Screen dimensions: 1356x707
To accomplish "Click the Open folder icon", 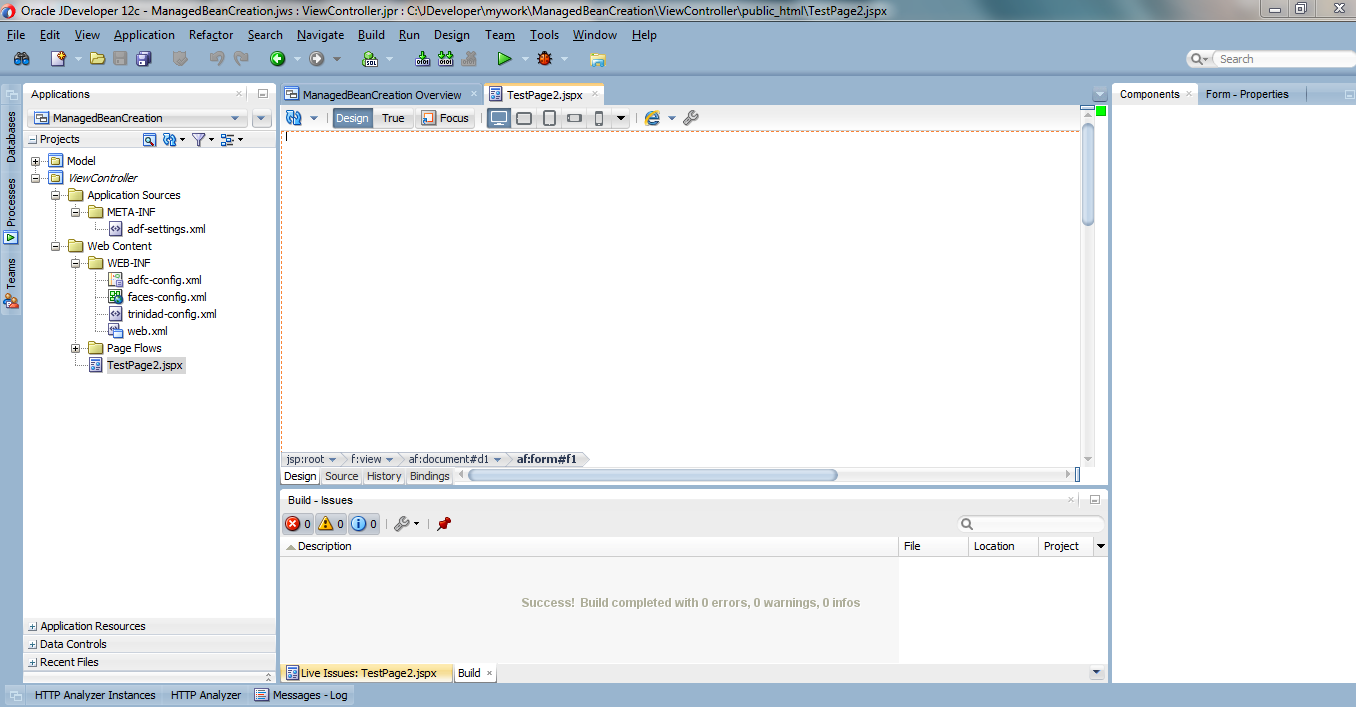I will pos(97,59).
